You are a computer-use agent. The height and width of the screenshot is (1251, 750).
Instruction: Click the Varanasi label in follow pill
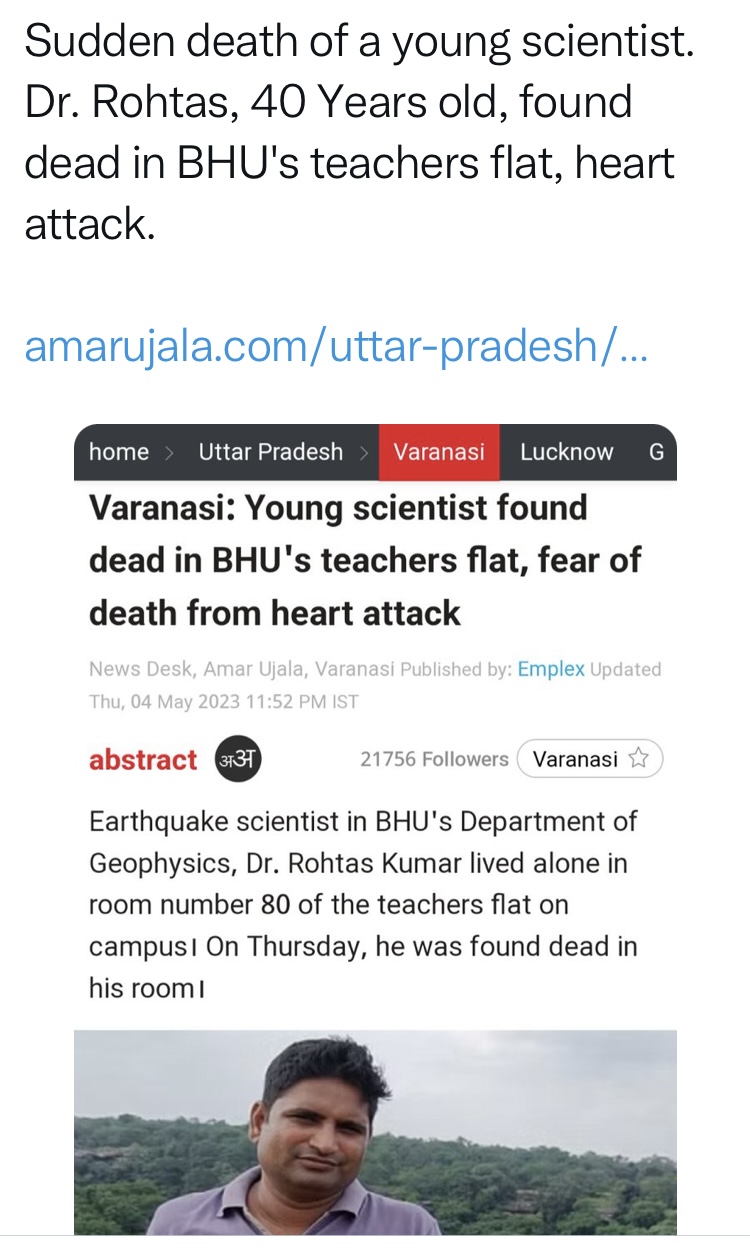click(x=575, y=759)
